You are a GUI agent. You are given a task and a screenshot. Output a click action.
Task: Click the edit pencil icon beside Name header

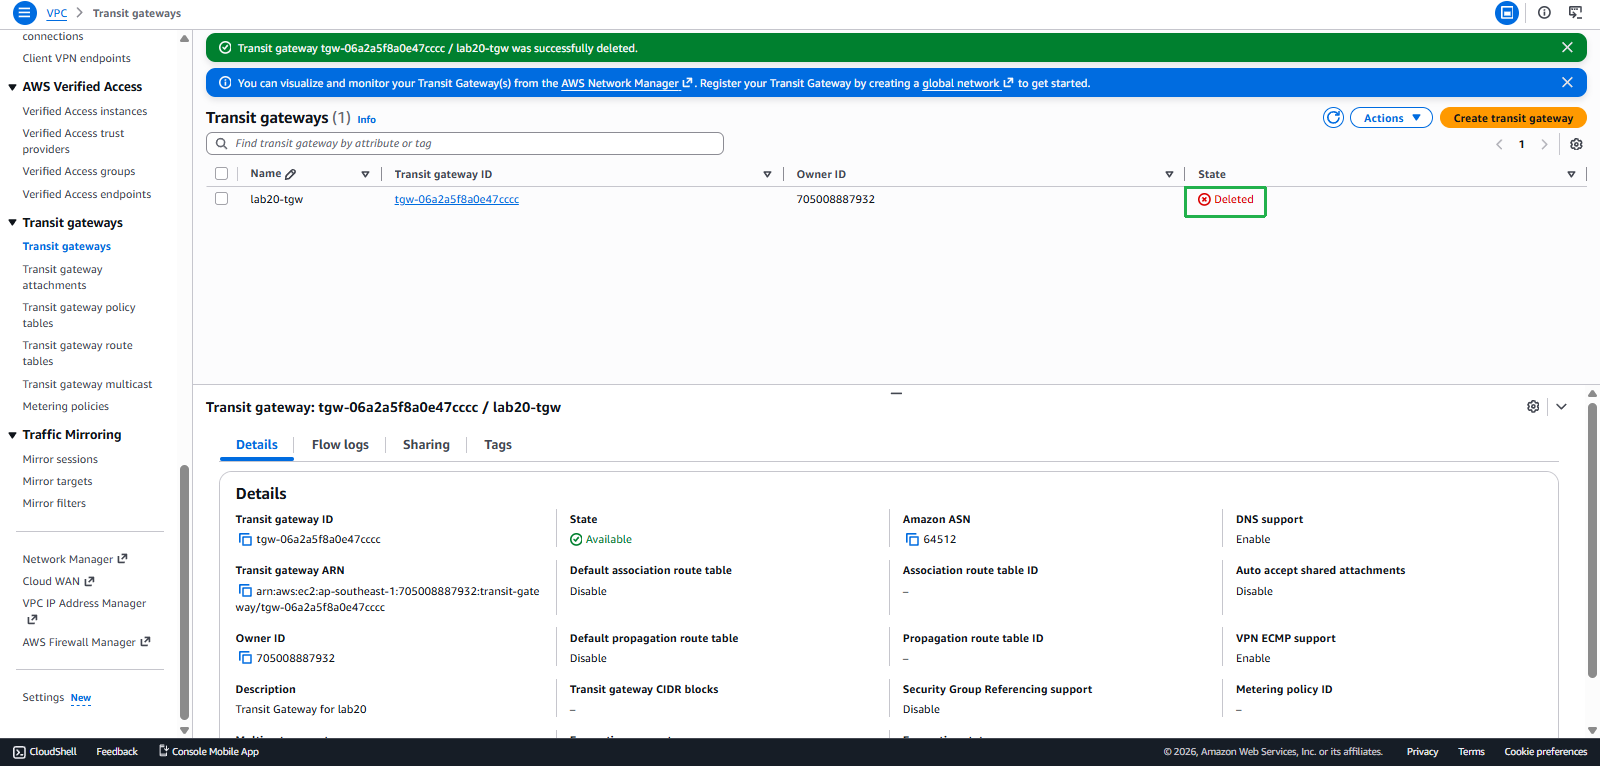[x=291, y=174]
